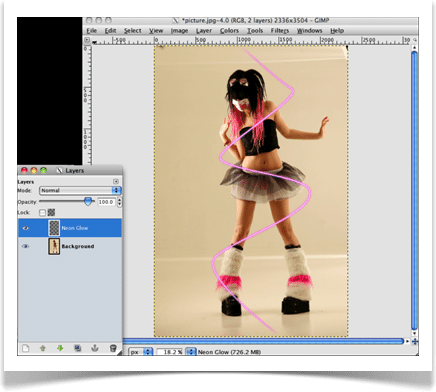The image size is (436, 392).
Task: Click the Opacity slider handle
Action: (x=88, y=201)
